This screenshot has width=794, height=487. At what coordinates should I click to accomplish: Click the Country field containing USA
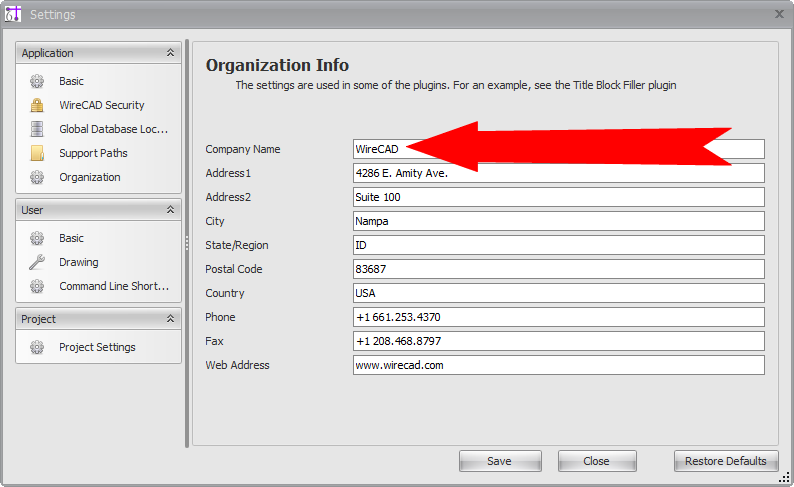(x=559, y=293)
